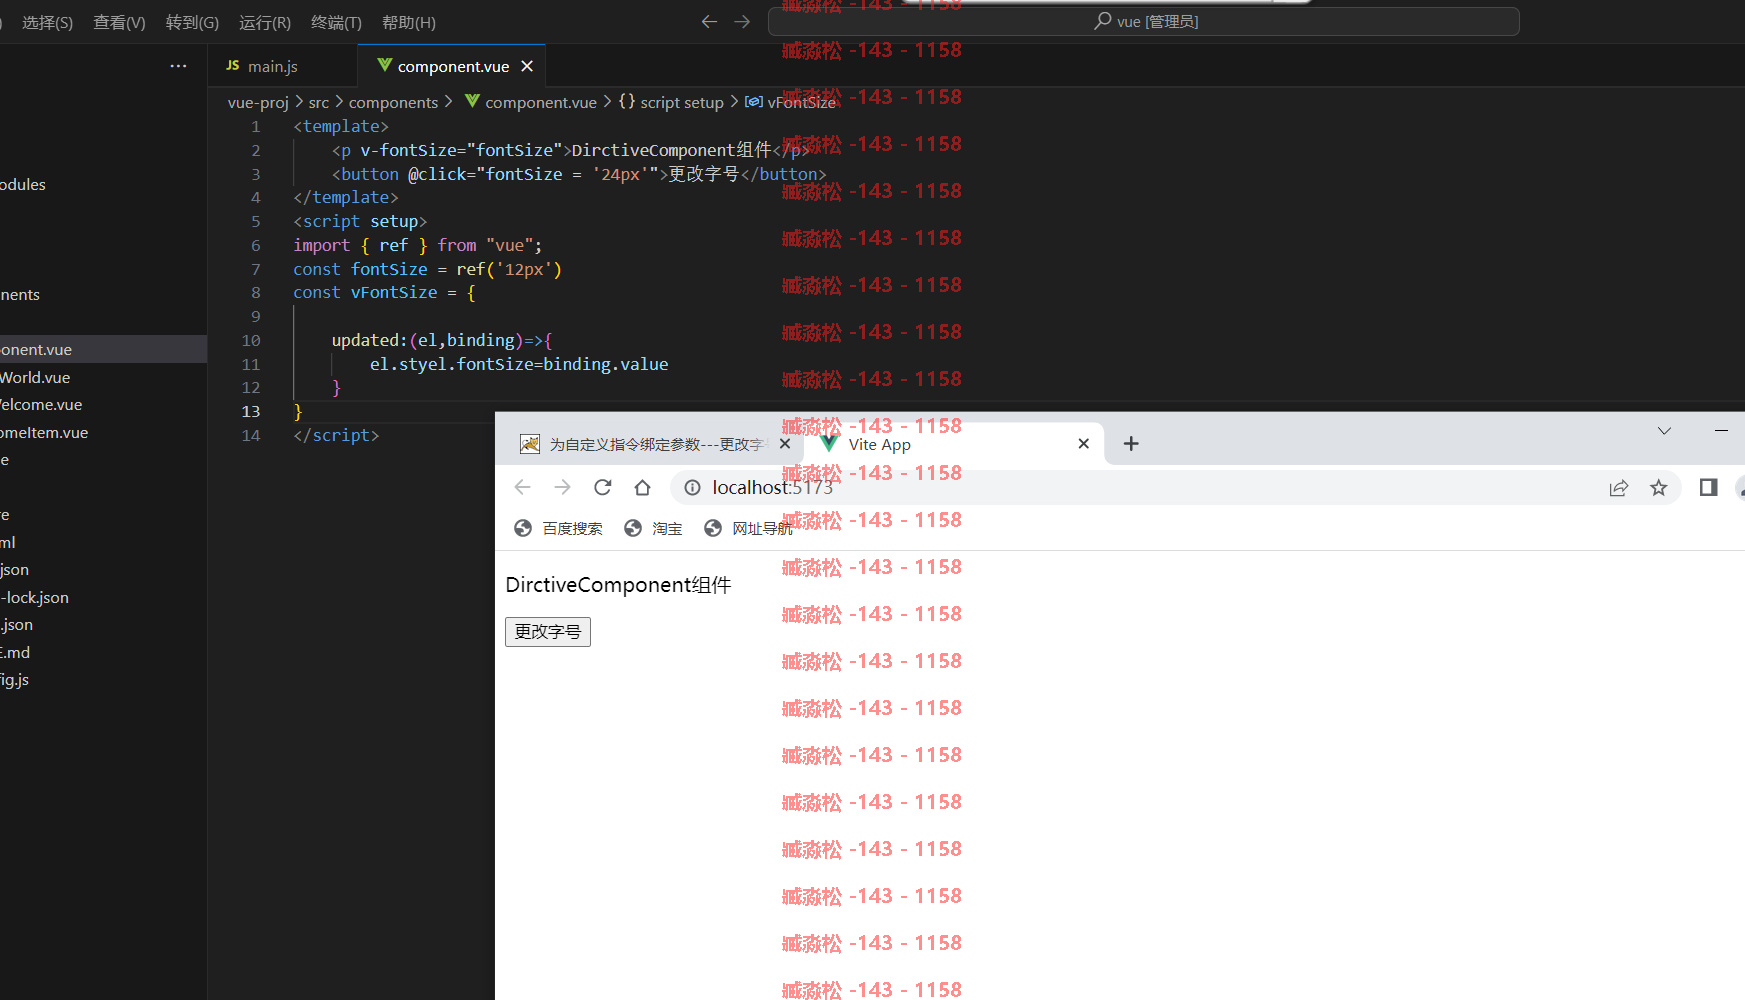Click the 更改字号 button on the page
Screen dimensions: 1745x1000
point(548,632)
